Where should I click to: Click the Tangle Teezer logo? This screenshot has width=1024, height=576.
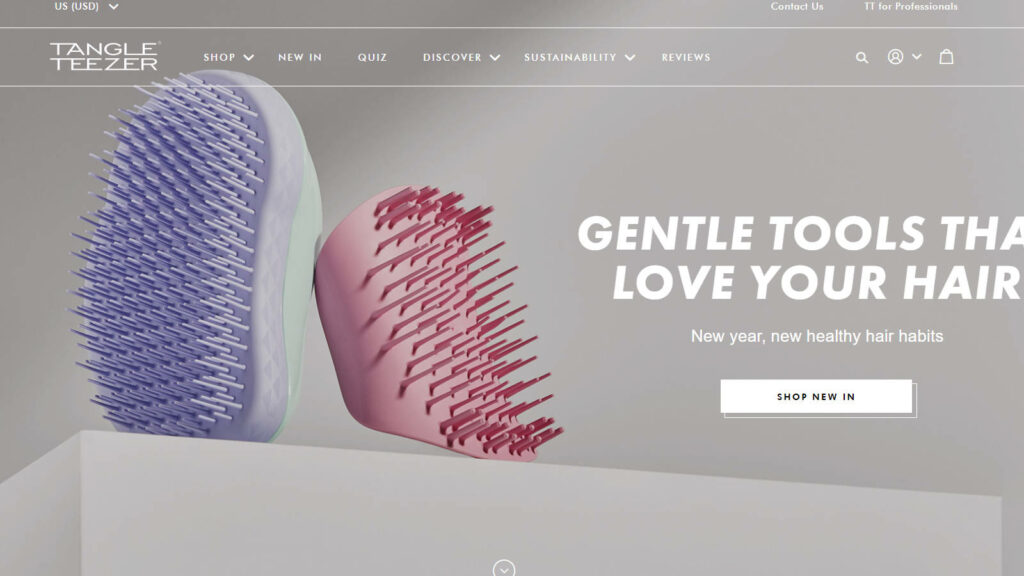(104, 56)
